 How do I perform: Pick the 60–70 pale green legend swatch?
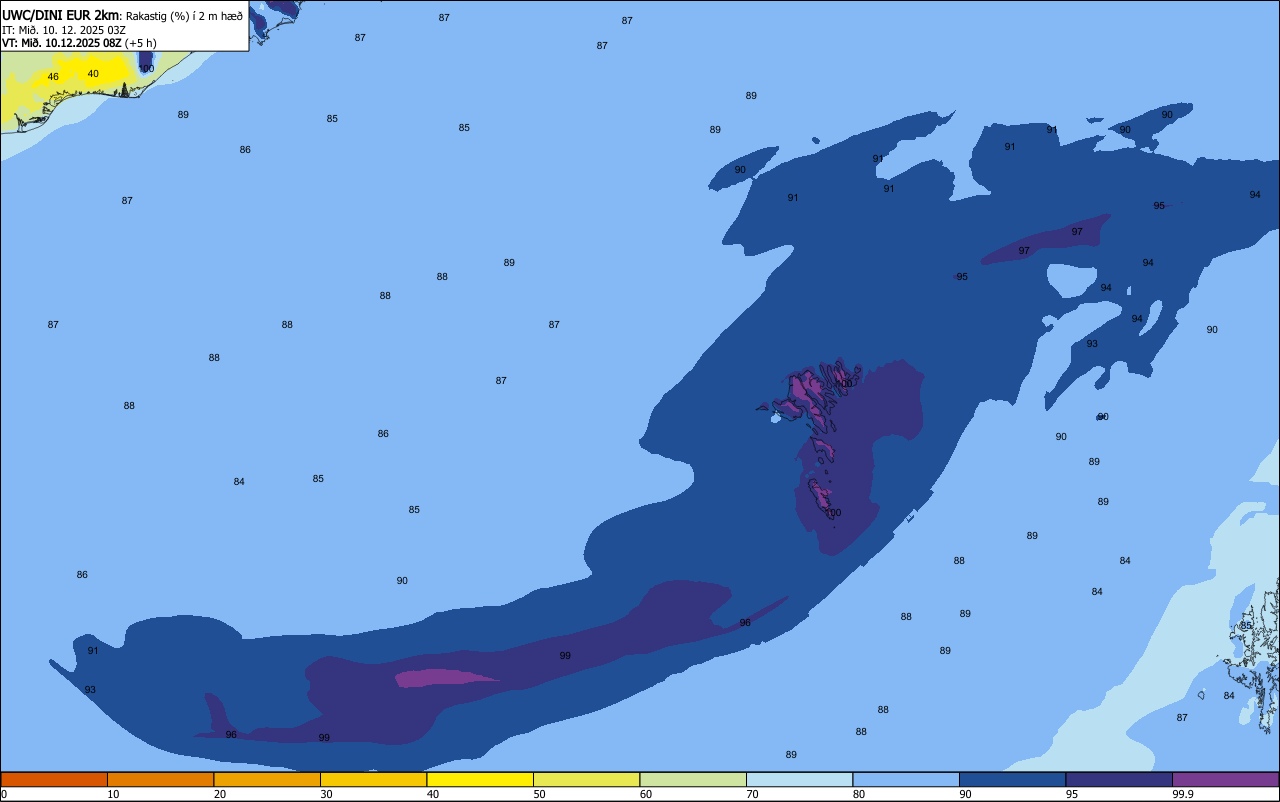(693, 779)
